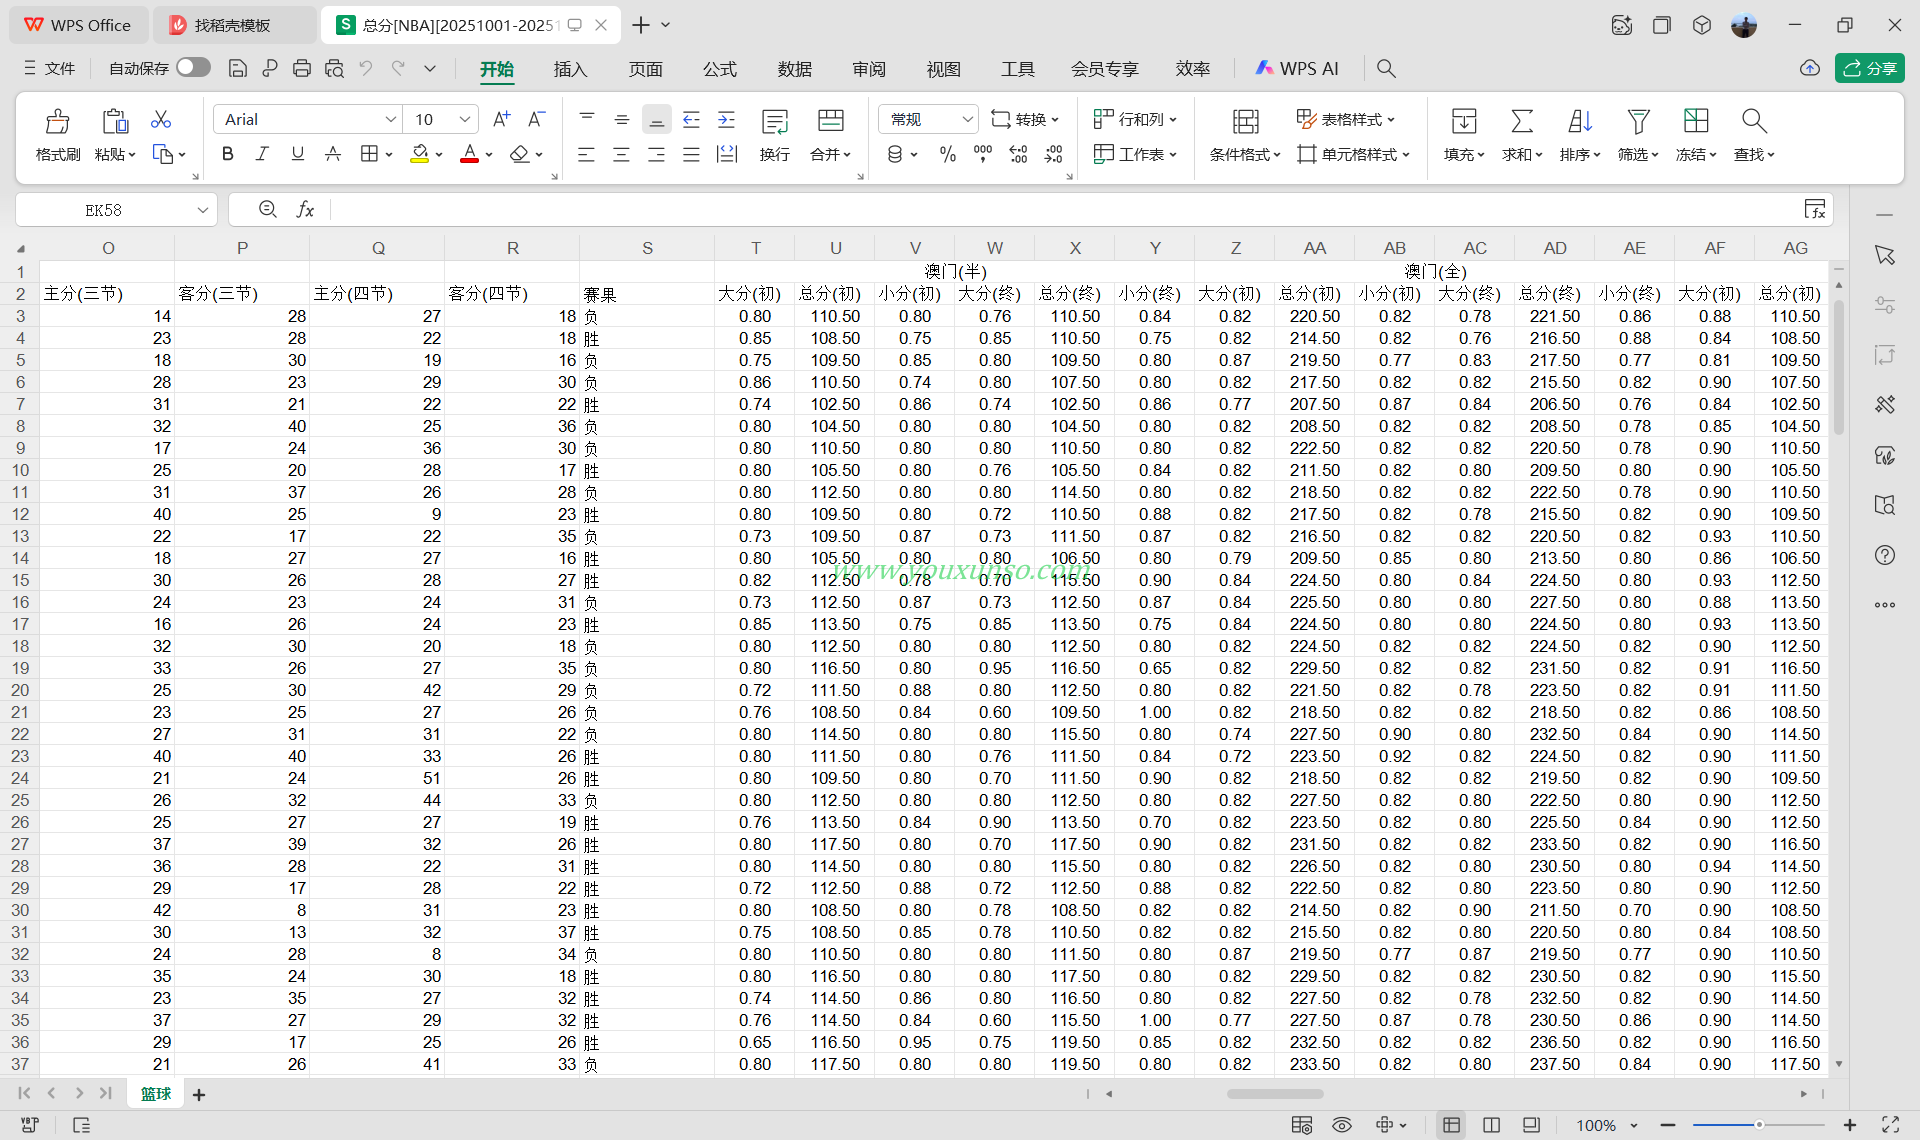The width and height of the screenshot is (1920, 1140).
Task: Open a new tab with plus icon
Action: point(641,25)
